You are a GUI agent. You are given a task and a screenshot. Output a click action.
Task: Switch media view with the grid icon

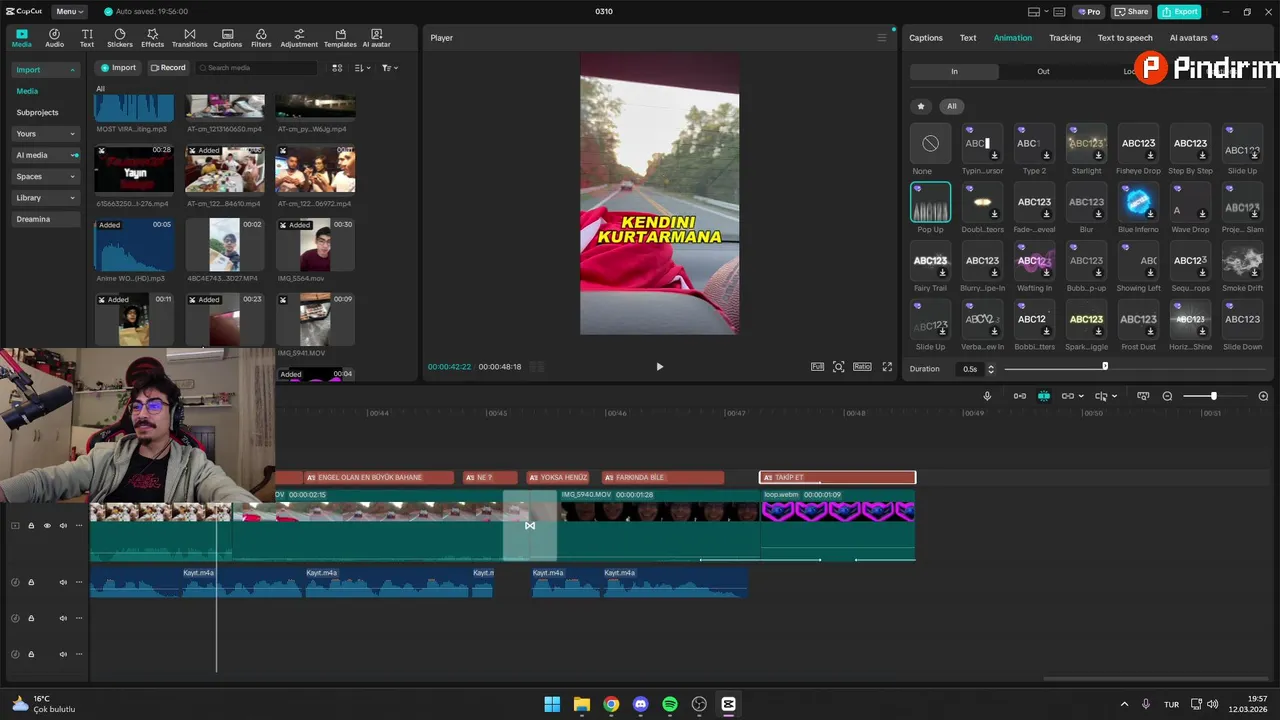[337, 68]
